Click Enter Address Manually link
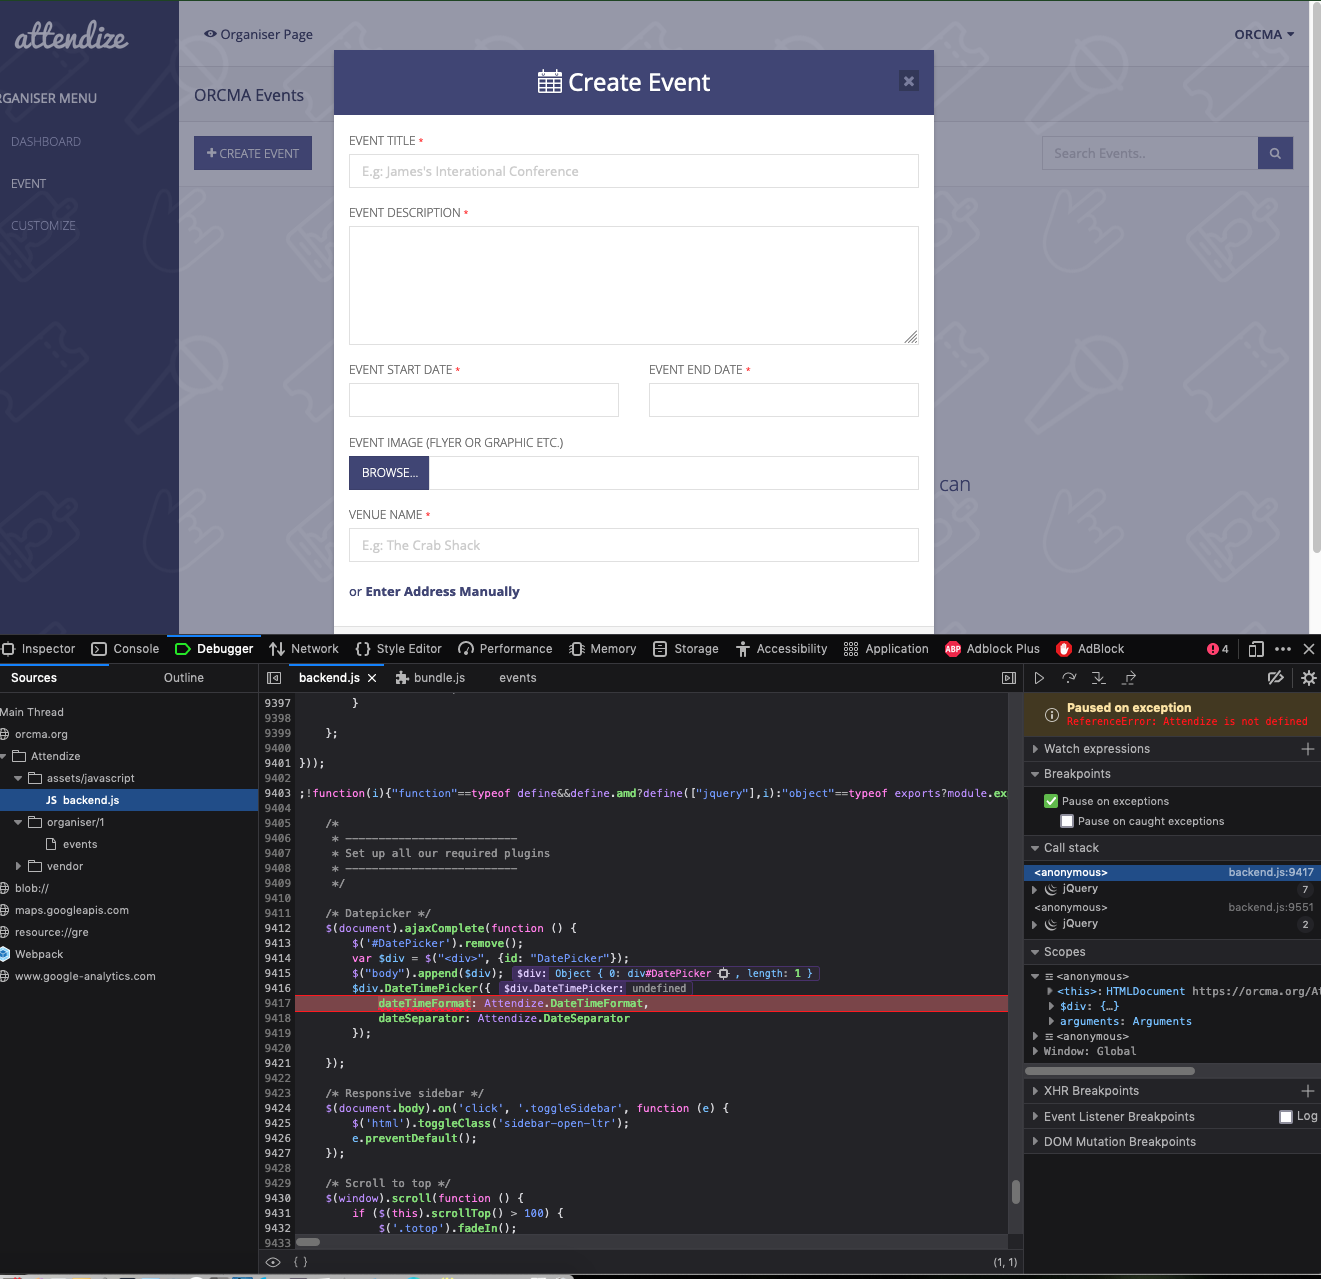The image size is (1321, 1279). pos(442,591)
